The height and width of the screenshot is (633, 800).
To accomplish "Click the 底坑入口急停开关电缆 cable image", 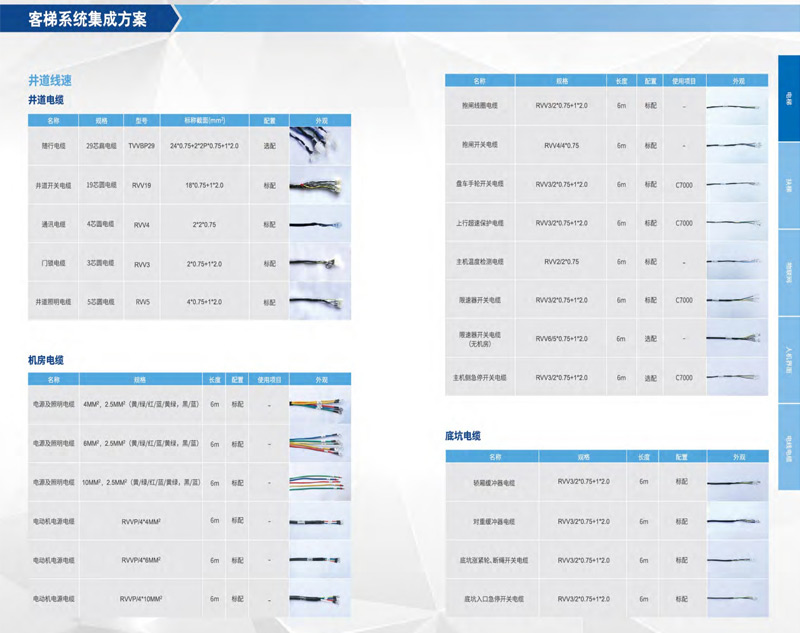I will (738, 599).
